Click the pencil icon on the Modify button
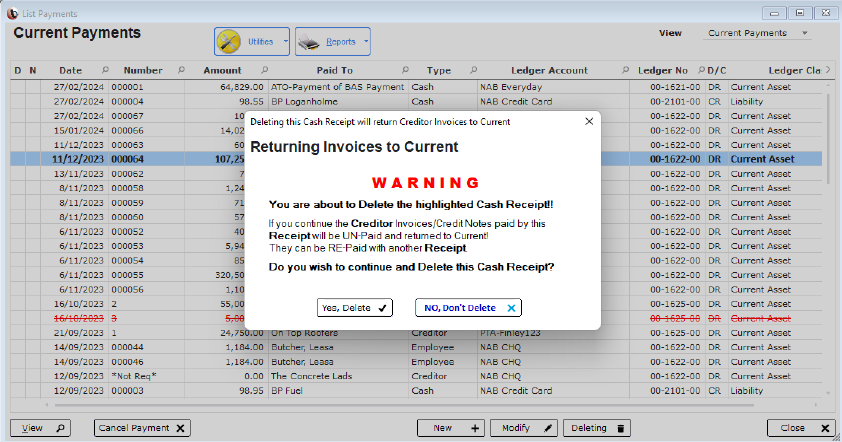Screen dimensions: 842x442 point(548,428)
